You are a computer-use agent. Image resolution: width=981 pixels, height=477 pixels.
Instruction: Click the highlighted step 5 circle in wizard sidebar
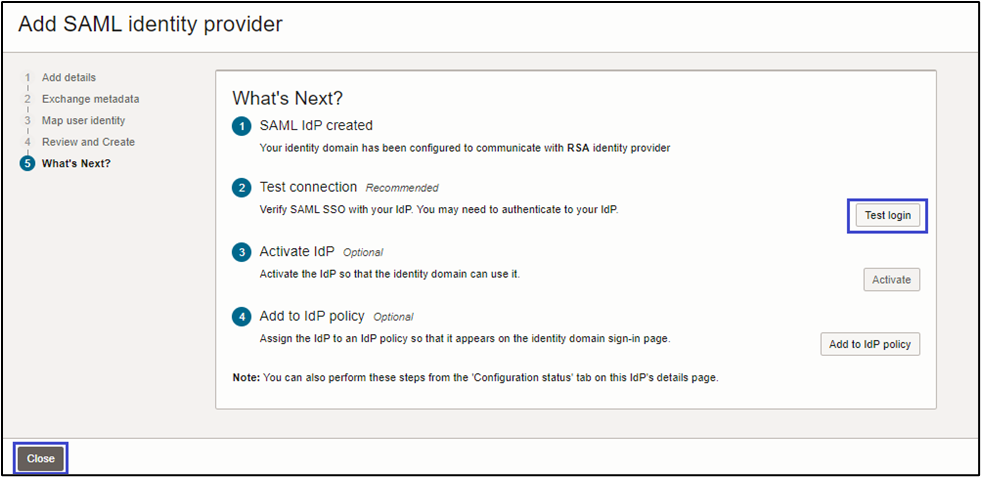(x=28, y=163)
